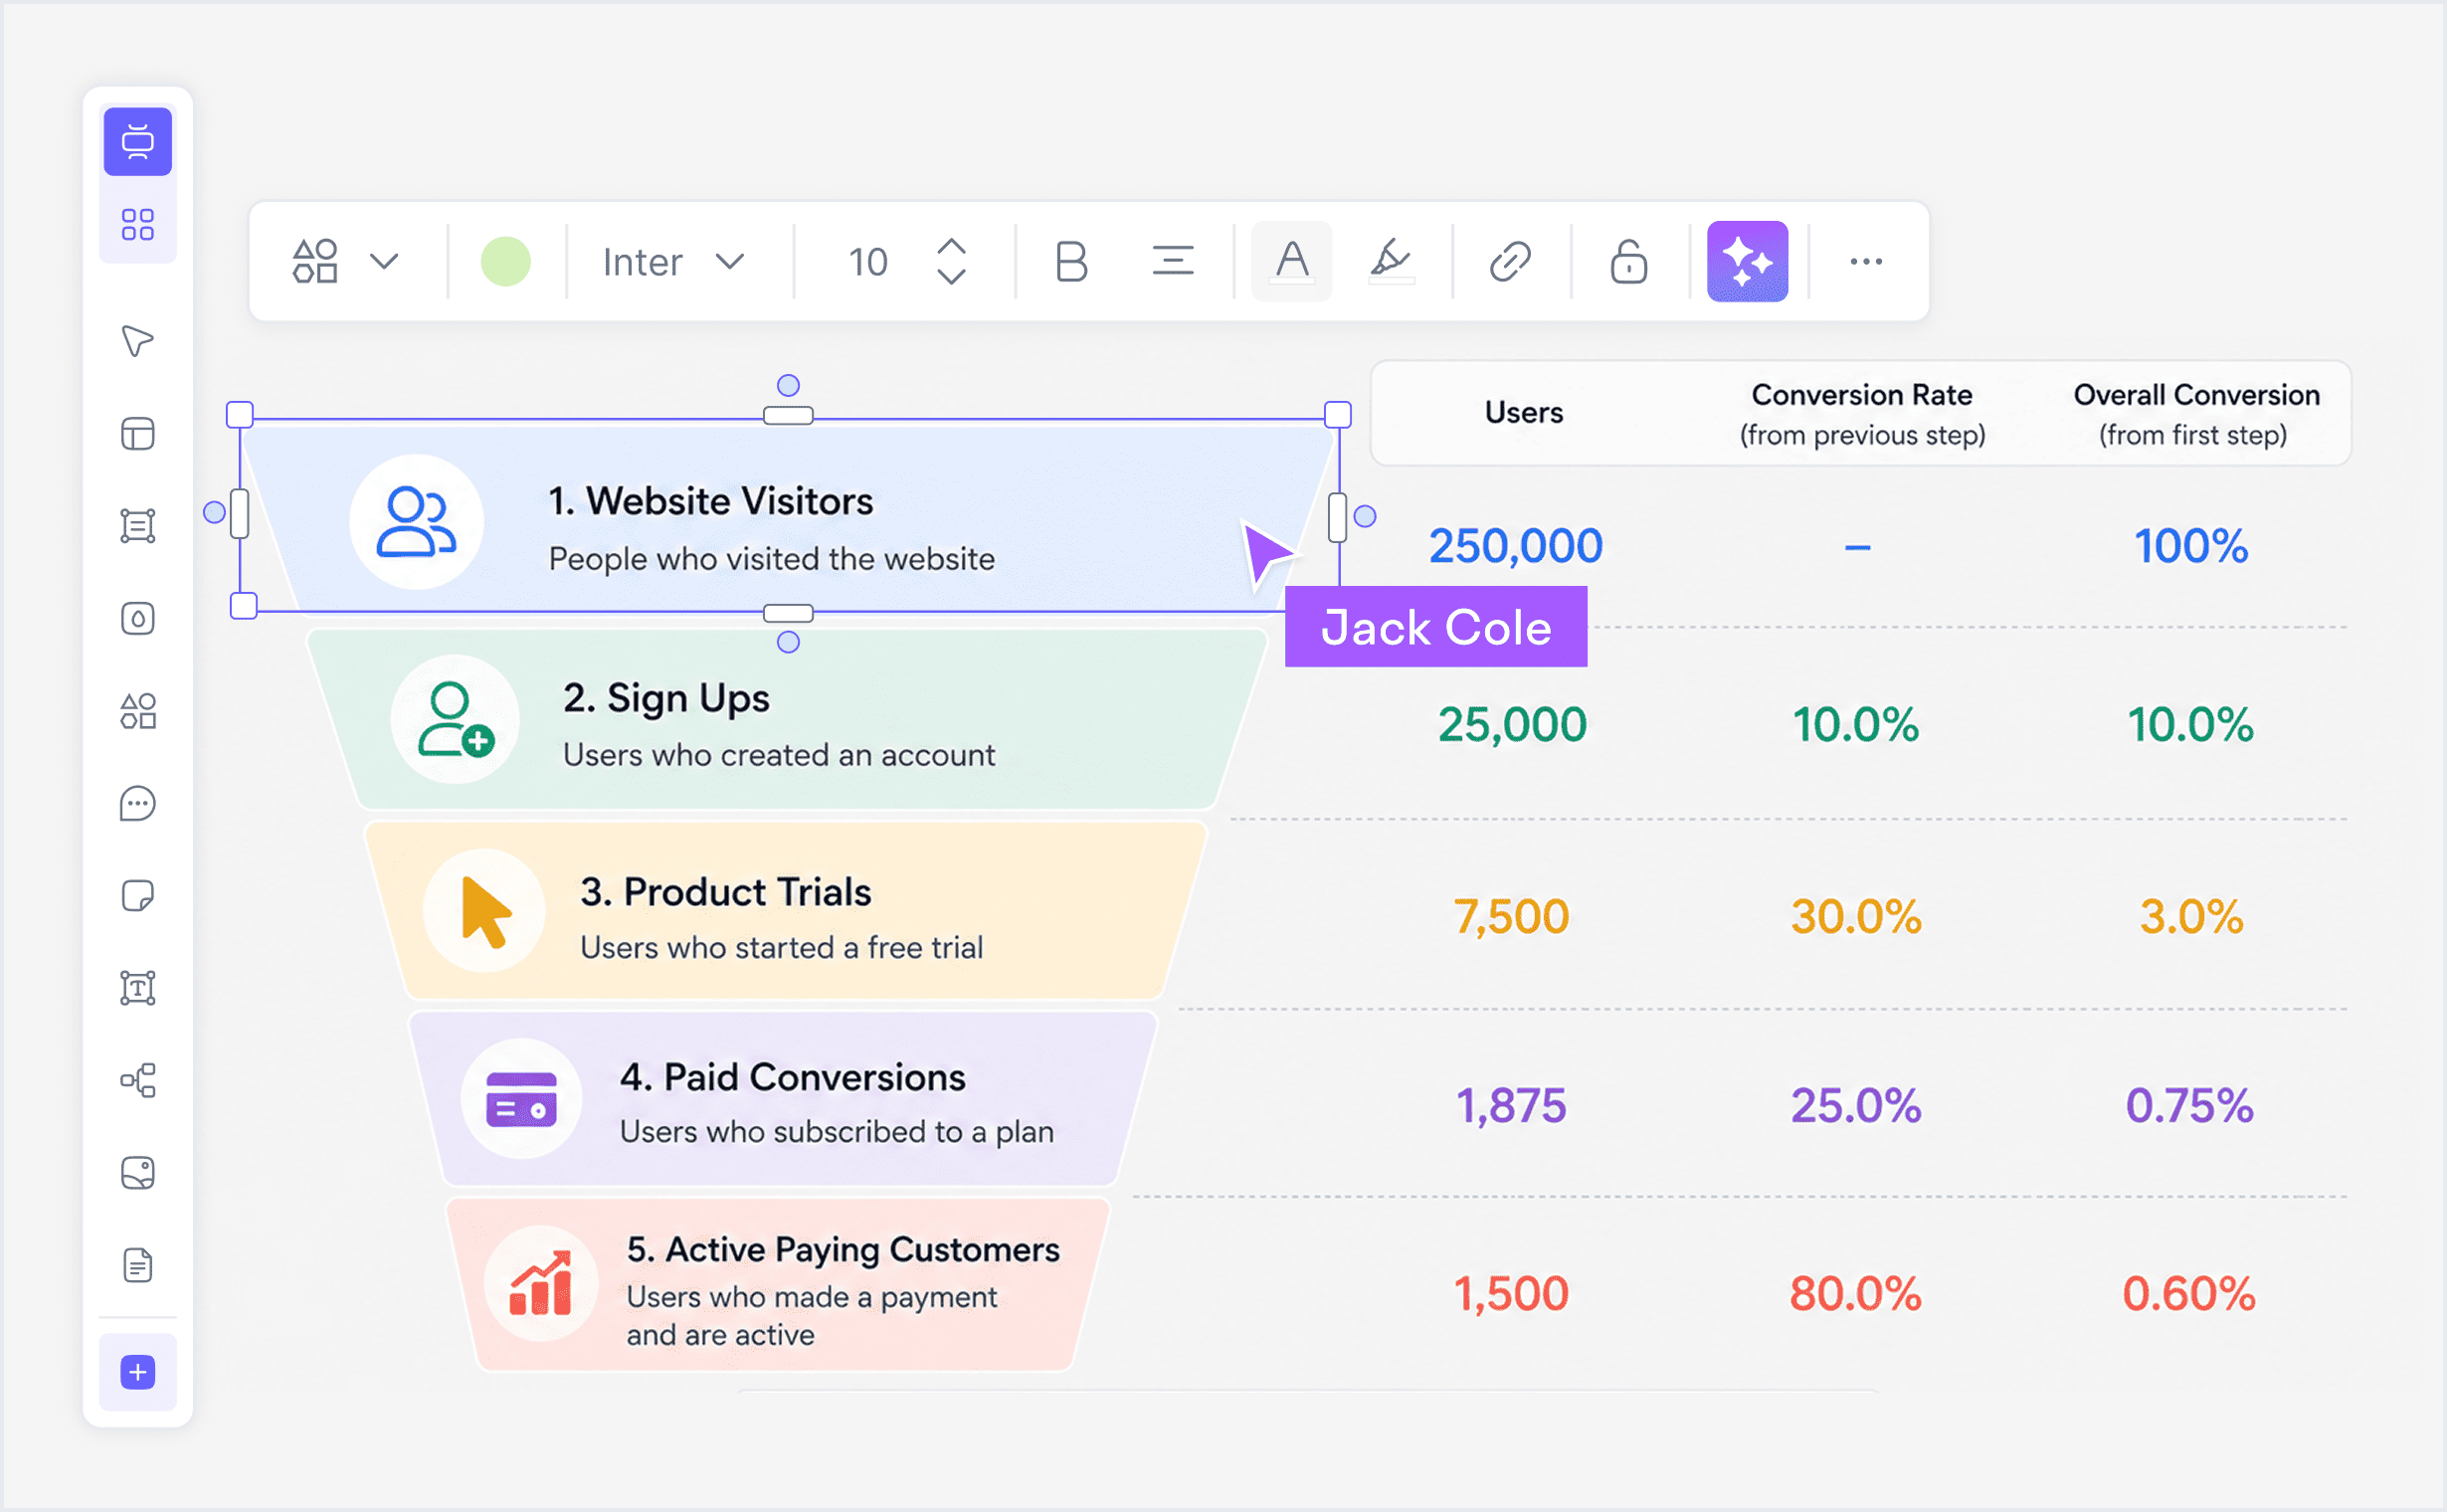The image size is (2447, 1512).
Task: Increase font size with up arrow
Action: 951,246
